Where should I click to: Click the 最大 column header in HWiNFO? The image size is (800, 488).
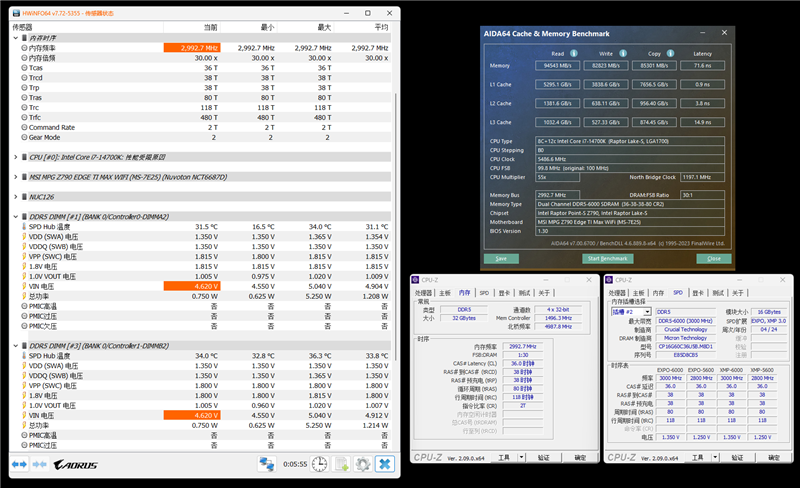tap(306, 27)
